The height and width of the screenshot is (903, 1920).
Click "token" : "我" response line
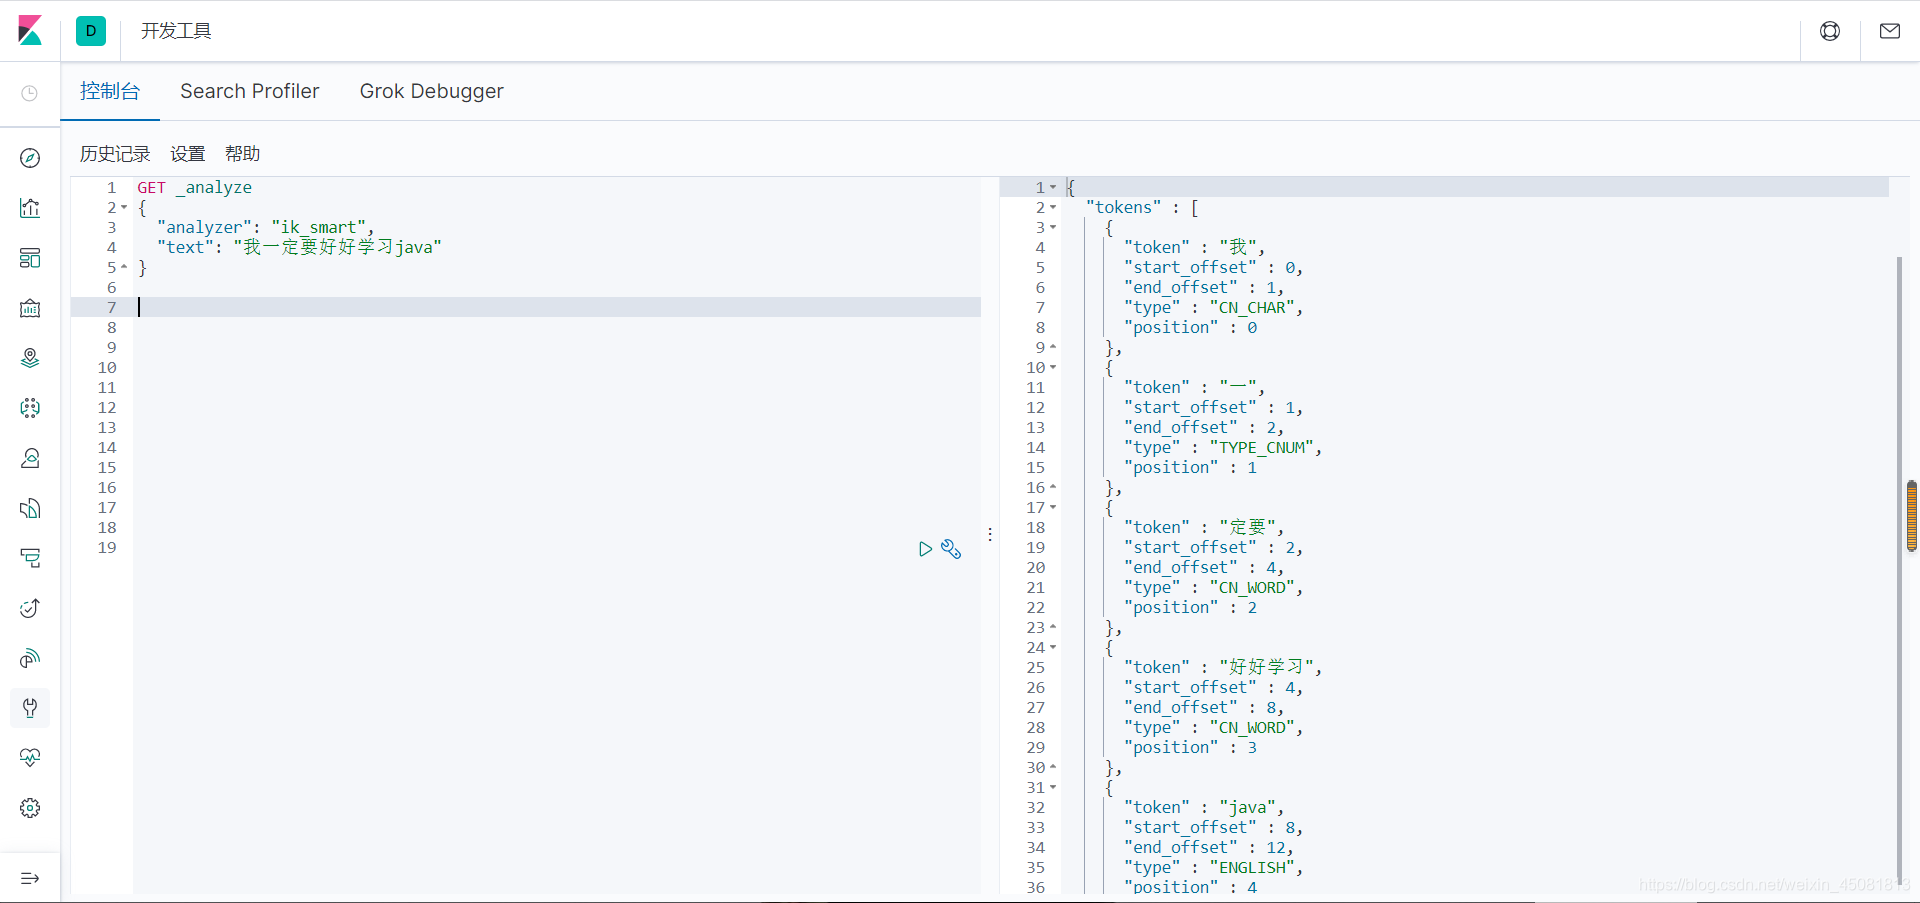[x=1194, y=247]
